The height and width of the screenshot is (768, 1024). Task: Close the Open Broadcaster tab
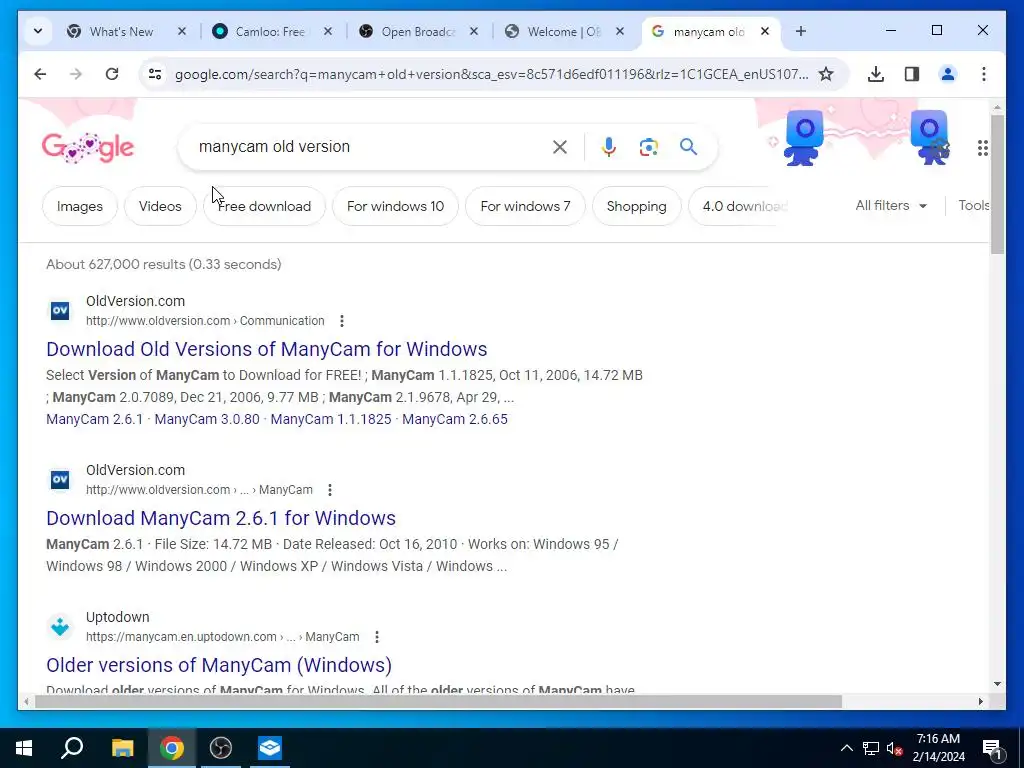[x=474, y=31]
